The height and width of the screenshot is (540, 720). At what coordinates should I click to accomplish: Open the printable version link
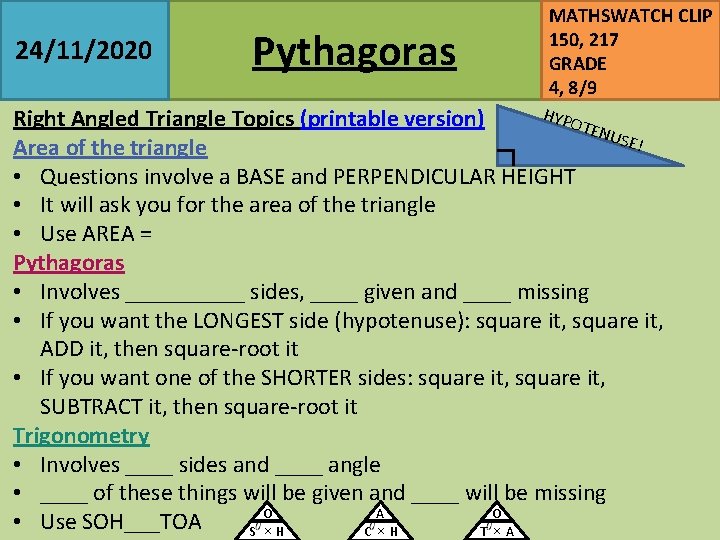[393, 119]
